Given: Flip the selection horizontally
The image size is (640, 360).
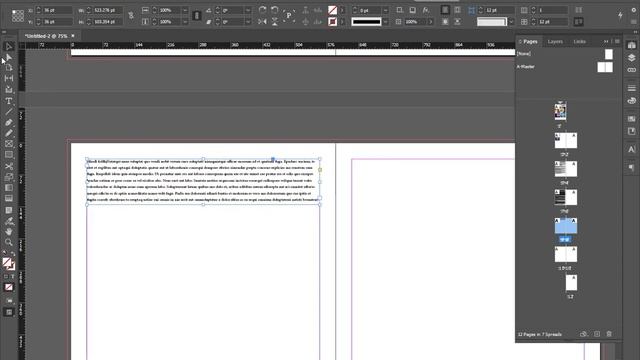Looking at the screenshot, I should click(x=262, y=22).
